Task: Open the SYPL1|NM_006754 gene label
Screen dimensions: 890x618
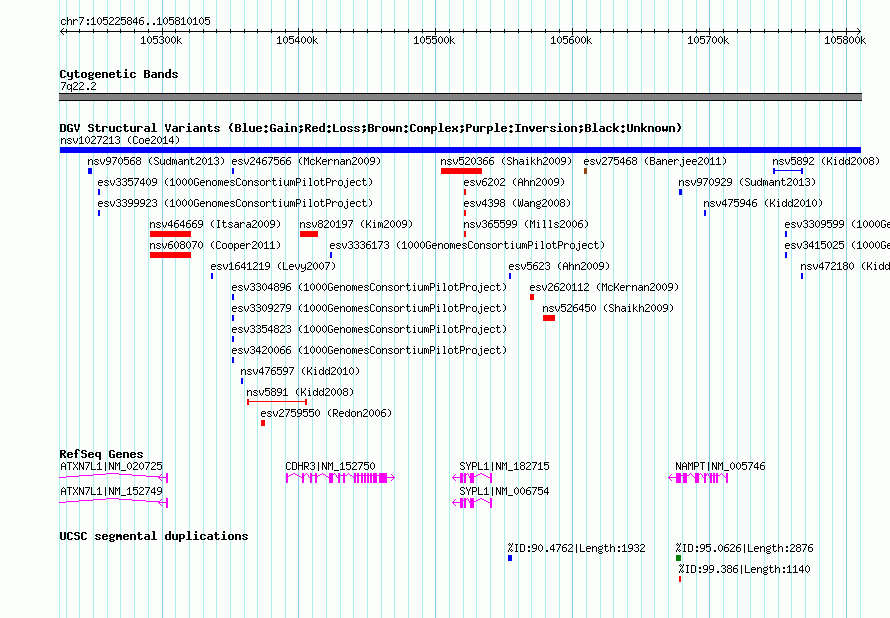Action: pyautogui.click(x=504, y=491)
